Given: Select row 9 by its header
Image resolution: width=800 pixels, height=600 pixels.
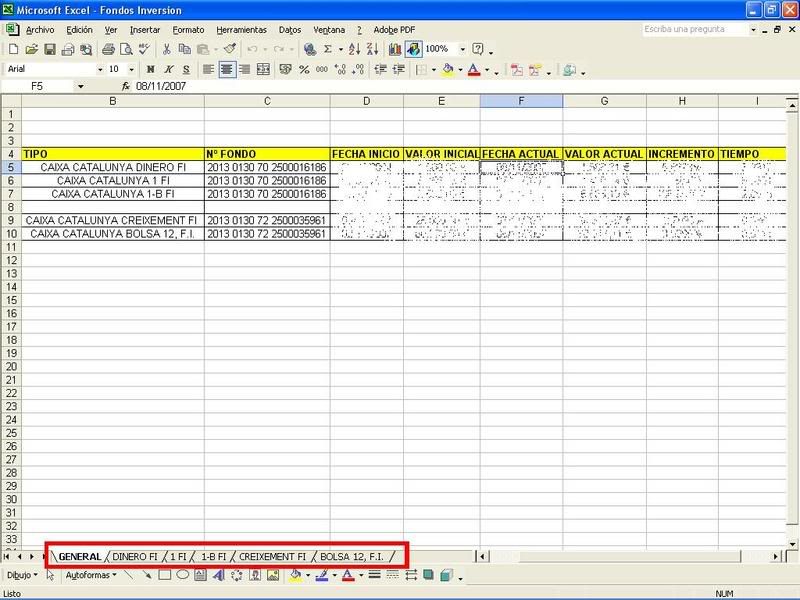Looking at the screenshot, I should (x=11, y=220).
